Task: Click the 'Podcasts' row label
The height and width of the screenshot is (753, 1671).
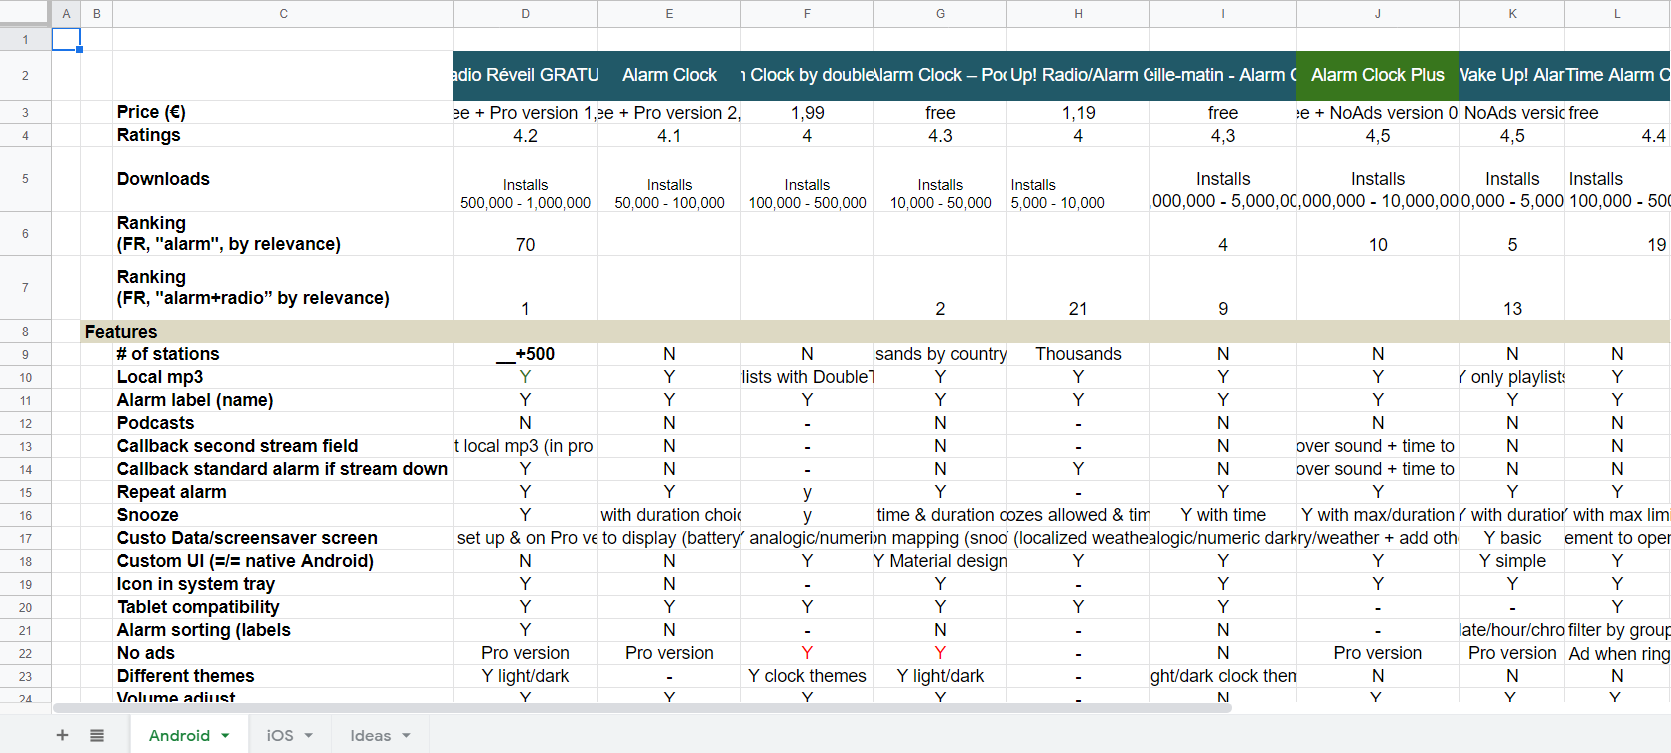Action: point(283,423)
